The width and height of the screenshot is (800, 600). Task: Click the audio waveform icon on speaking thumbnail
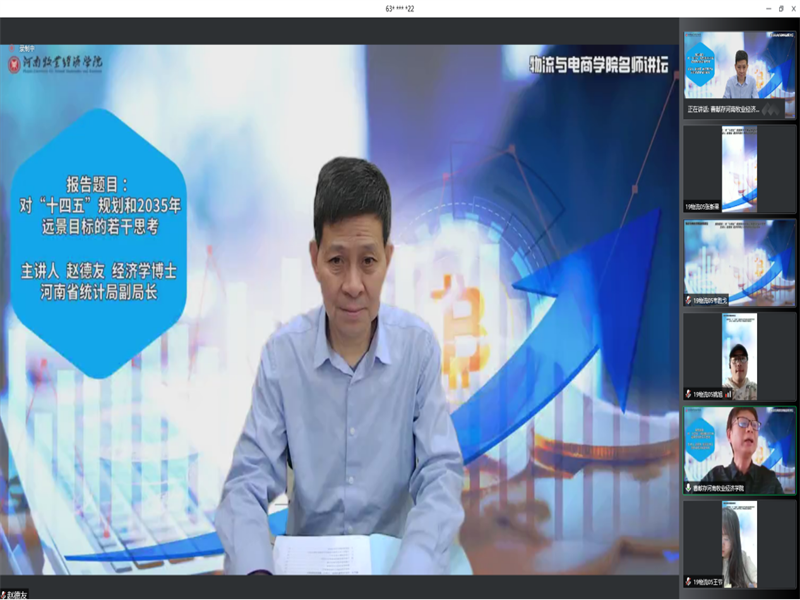click(770, 108)
